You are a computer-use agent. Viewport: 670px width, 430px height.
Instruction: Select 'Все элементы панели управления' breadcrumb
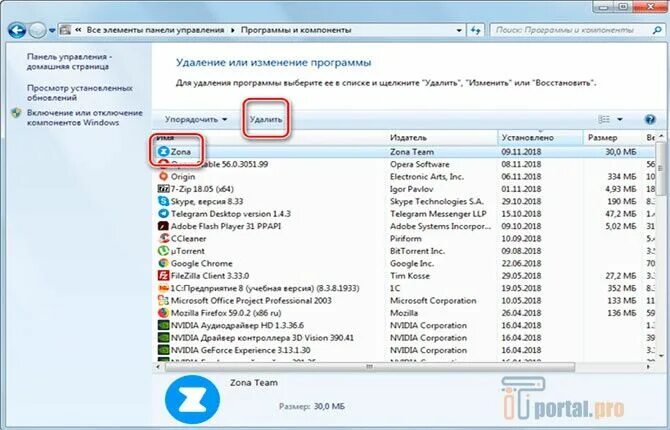point(155,30)
